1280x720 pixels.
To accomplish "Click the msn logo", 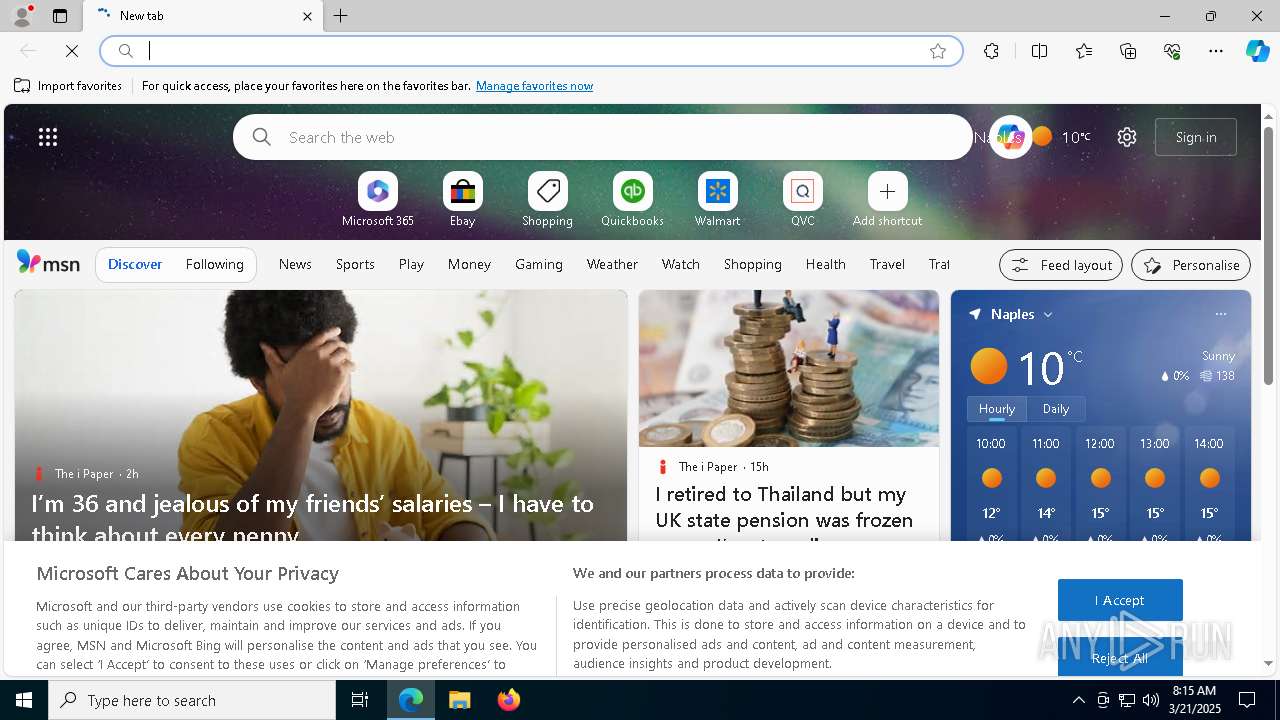I will tap(48, 263).
